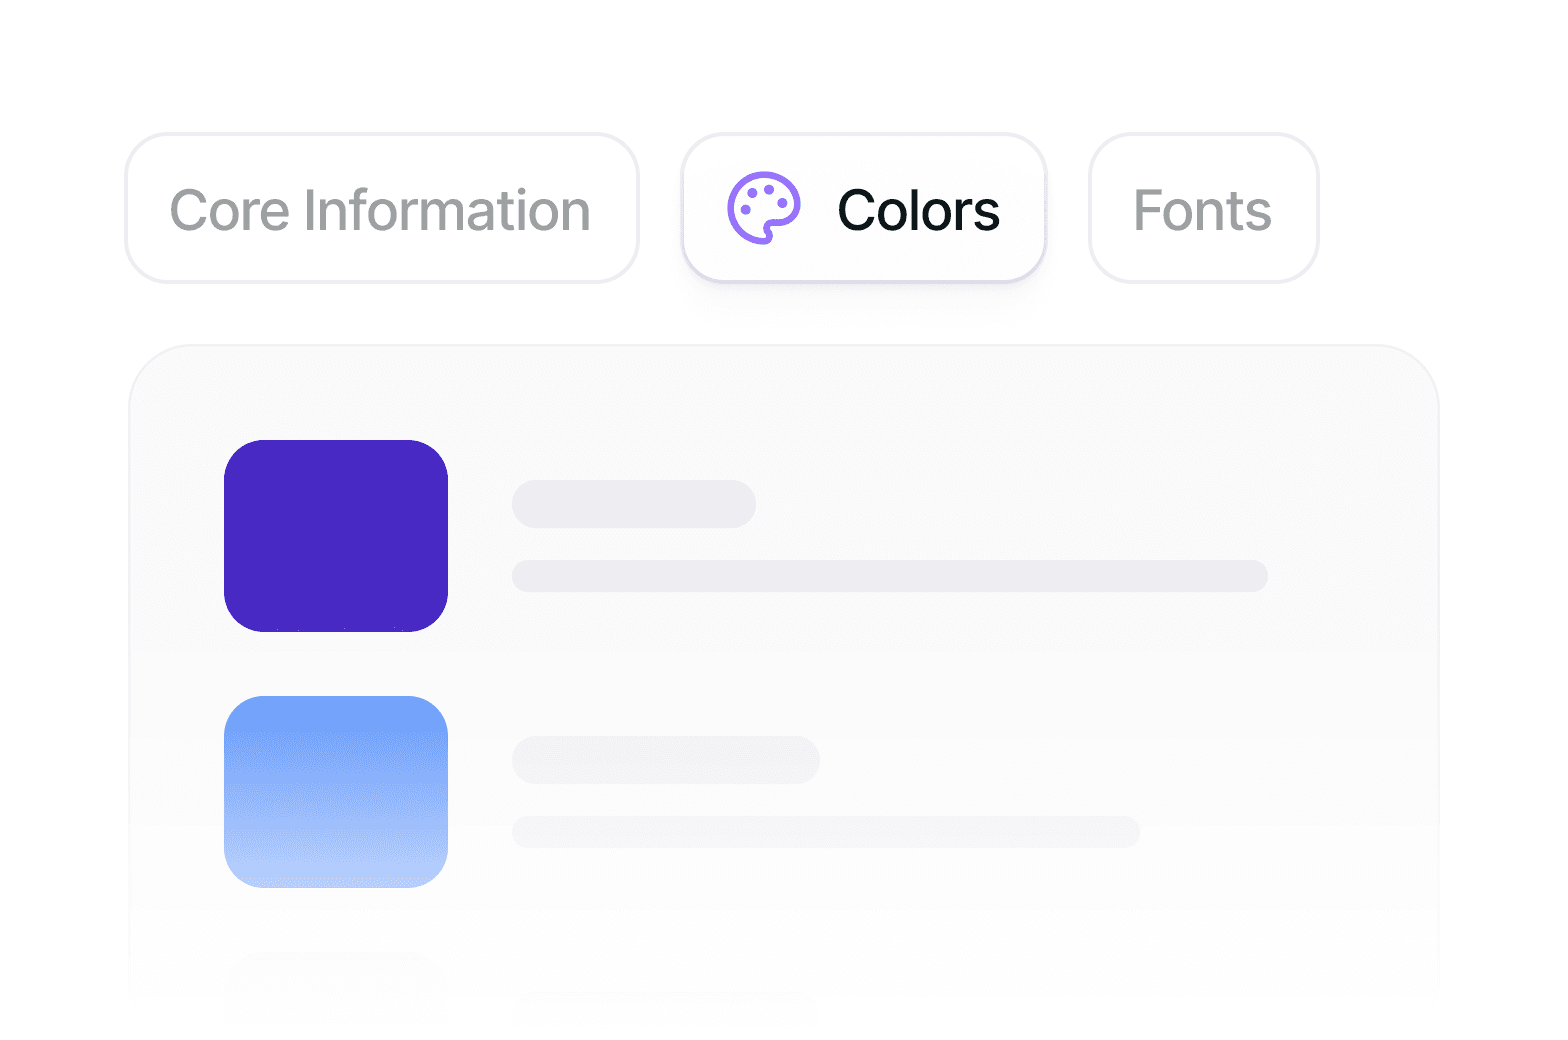Screen dimensions: 1568x1040
Task: Click the palette icon on the Colors tab
Action: pyautogui.click(x=765, y=208)
